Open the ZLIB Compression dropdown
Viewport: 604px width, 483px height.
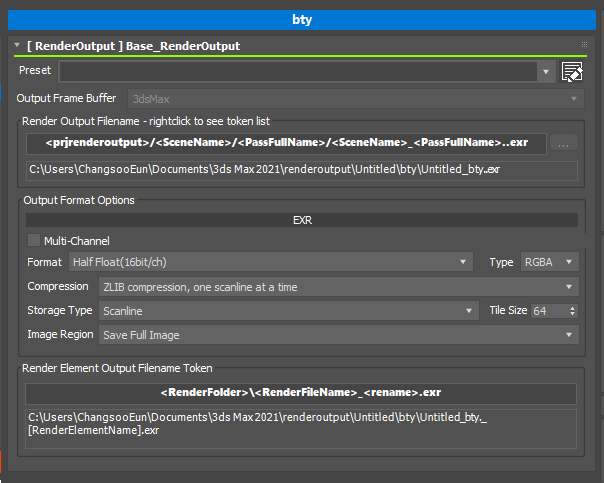point(338,287)
